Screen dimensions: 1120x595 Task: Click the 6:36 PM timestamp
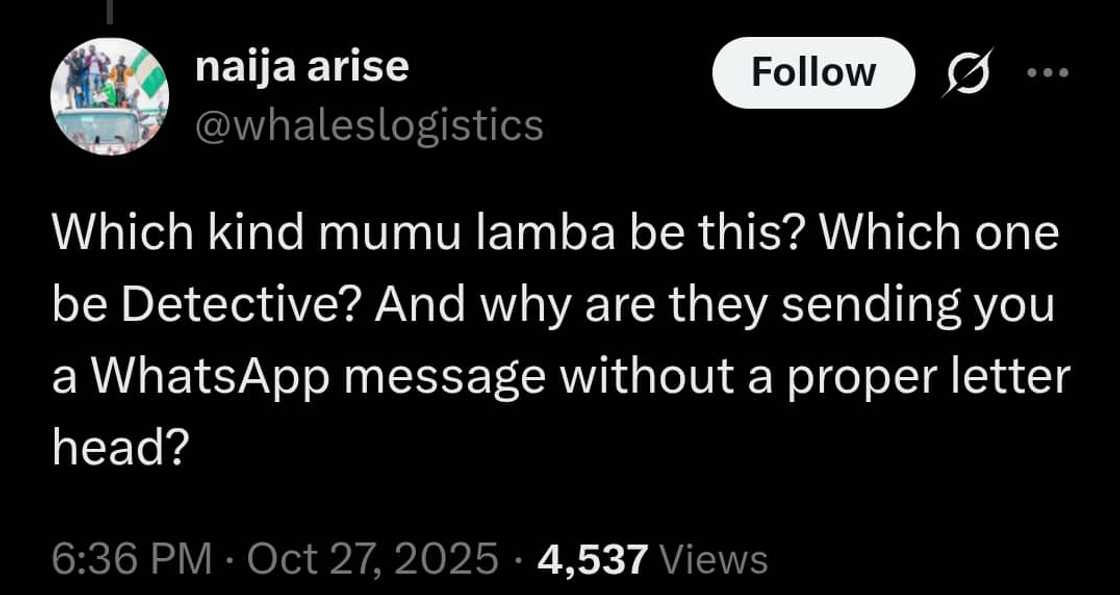131,559
